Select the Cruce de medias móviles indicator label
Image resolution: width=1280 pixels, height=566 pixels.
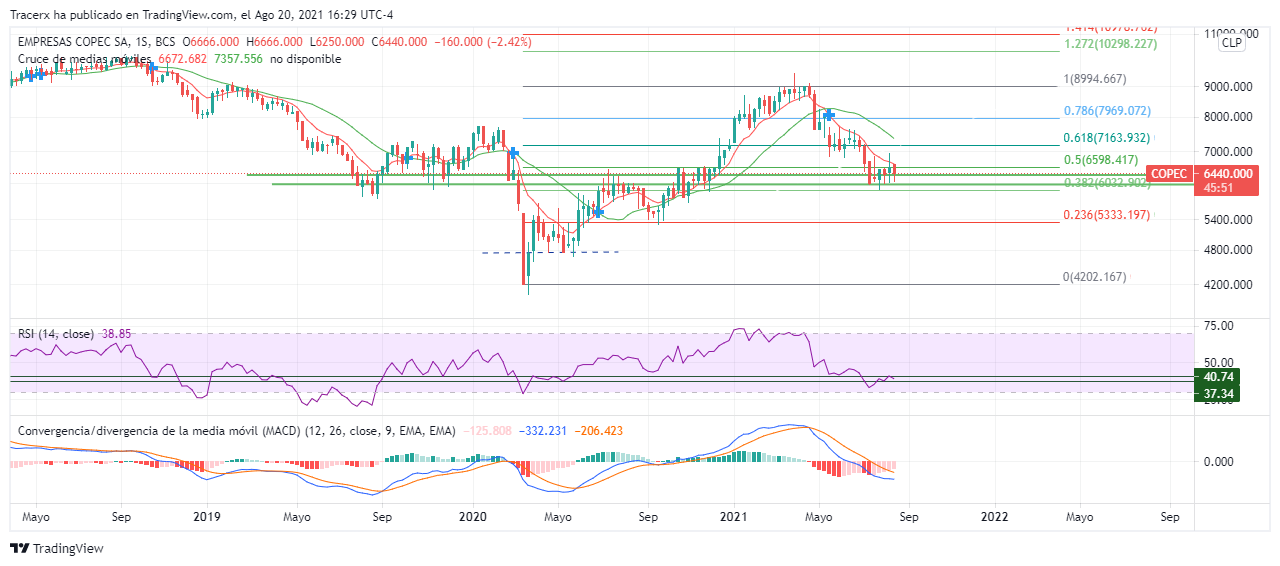pos(87,59)
